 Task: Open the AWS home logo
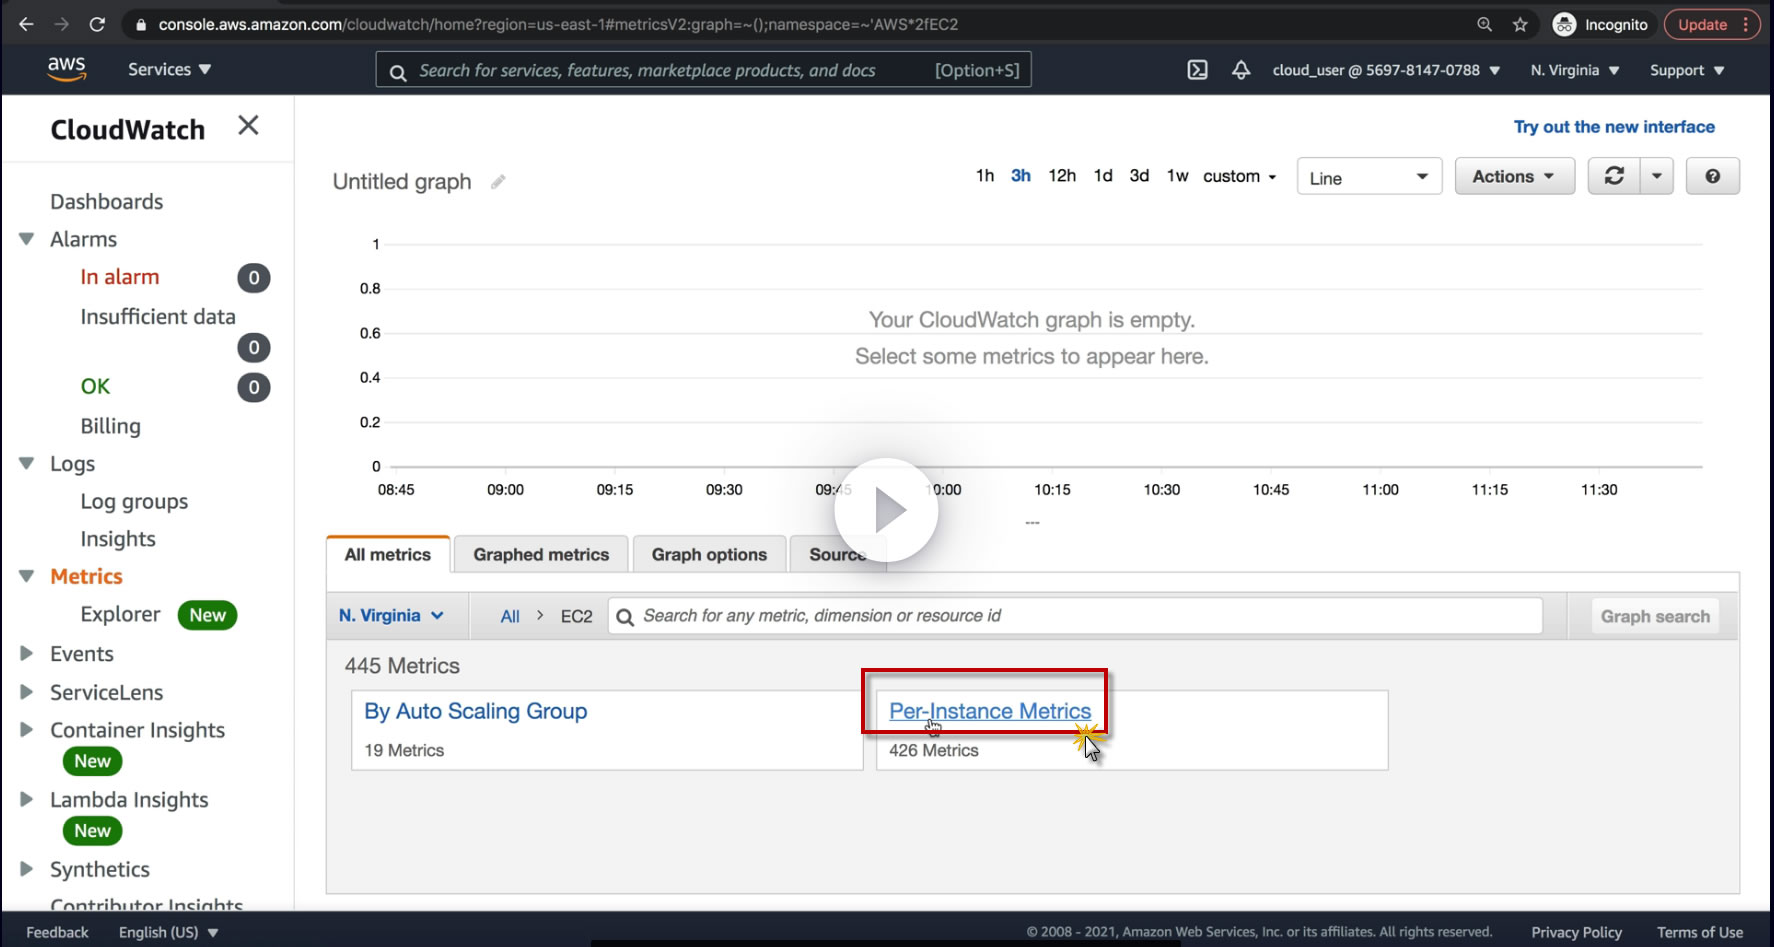[66, 68]
